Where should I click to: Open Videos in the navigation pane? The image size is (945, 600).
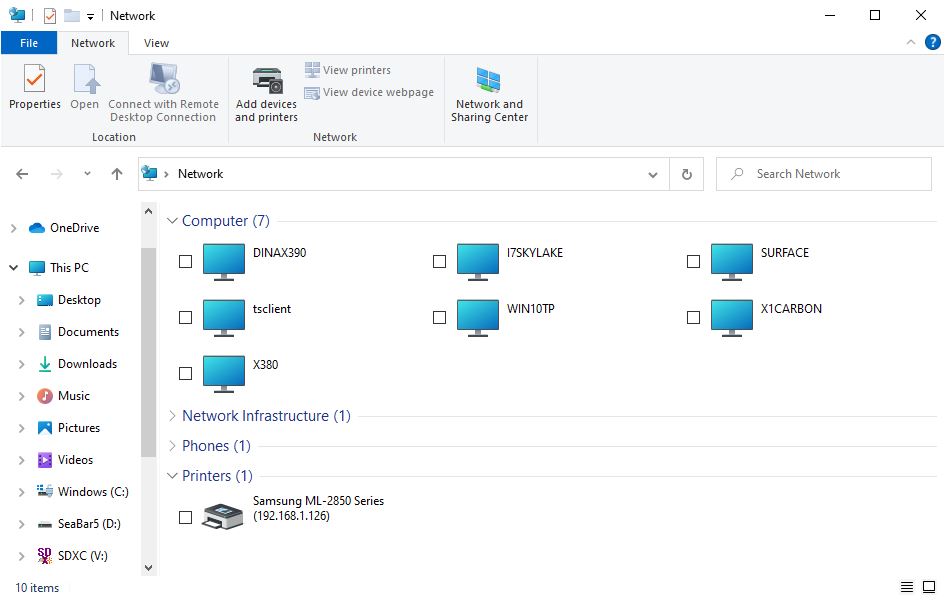(65, 460)
